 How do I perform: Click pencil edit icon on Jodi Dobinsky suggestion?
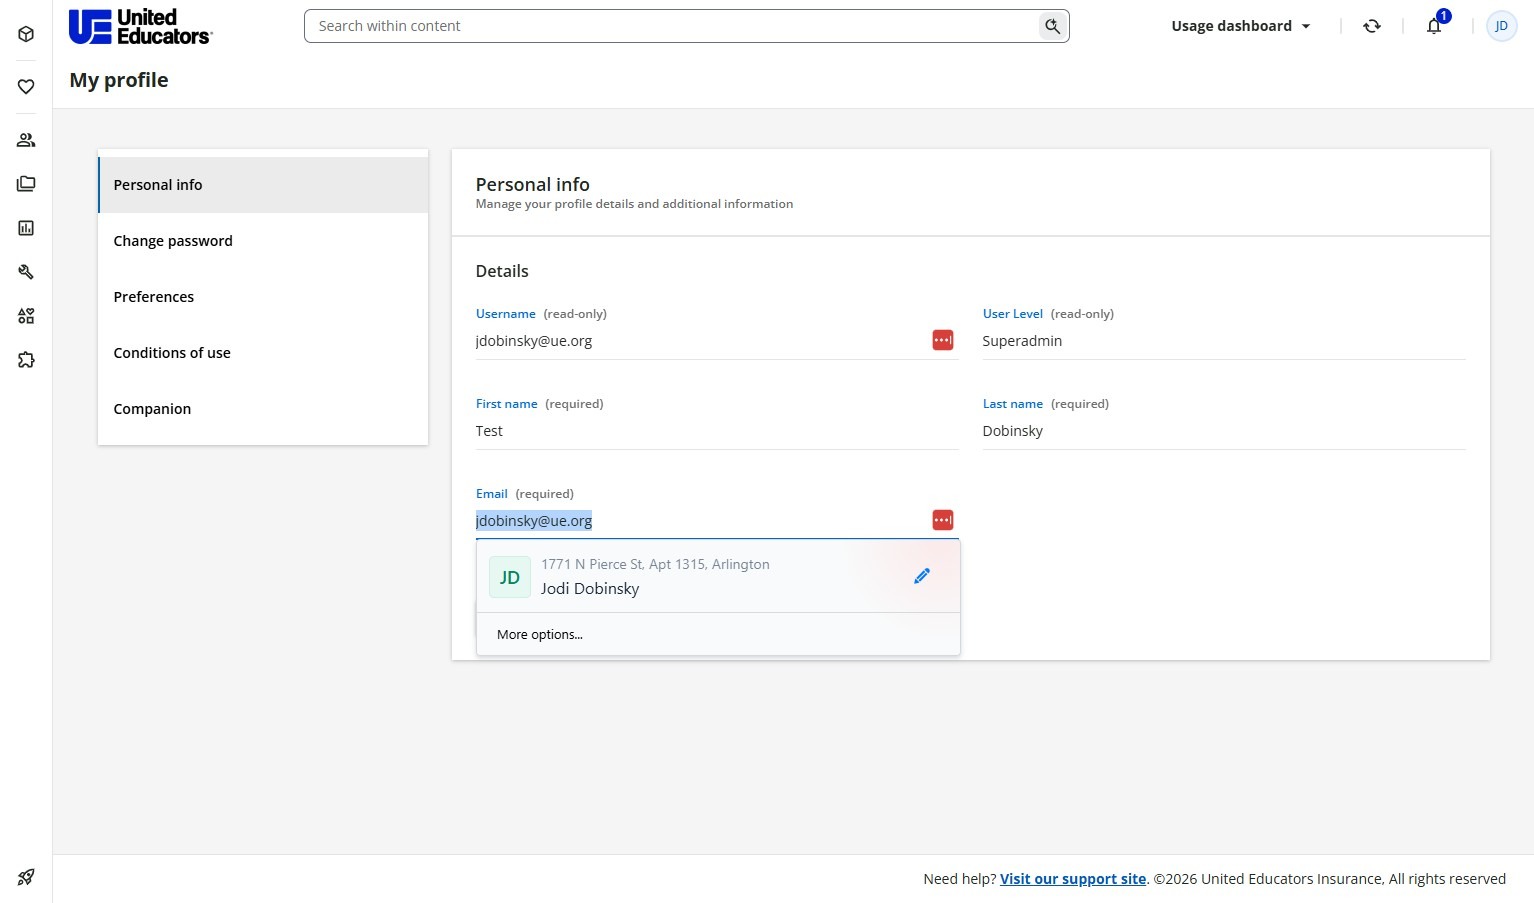[922, 576]
